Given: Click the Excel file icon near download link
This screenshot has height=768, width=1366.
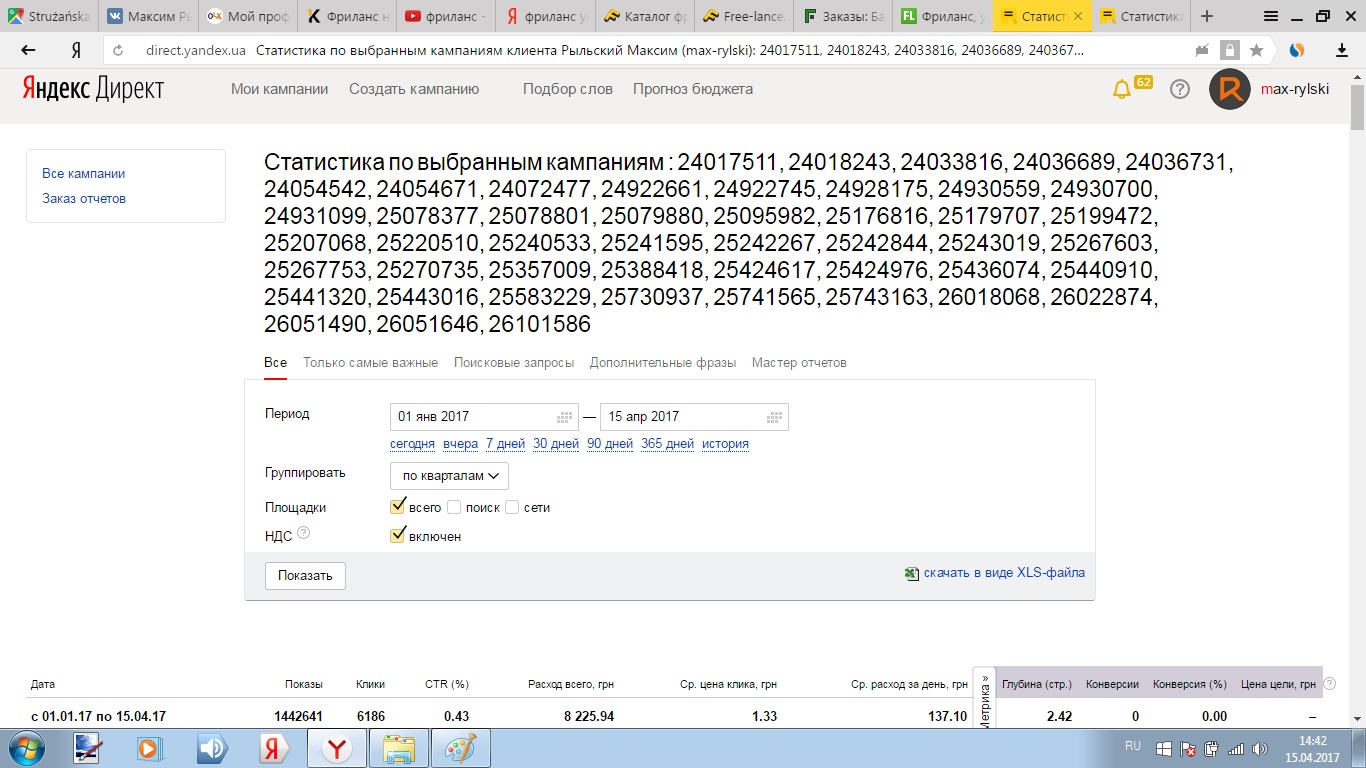Looking at the screenshot, I should [x=911, y=574].
